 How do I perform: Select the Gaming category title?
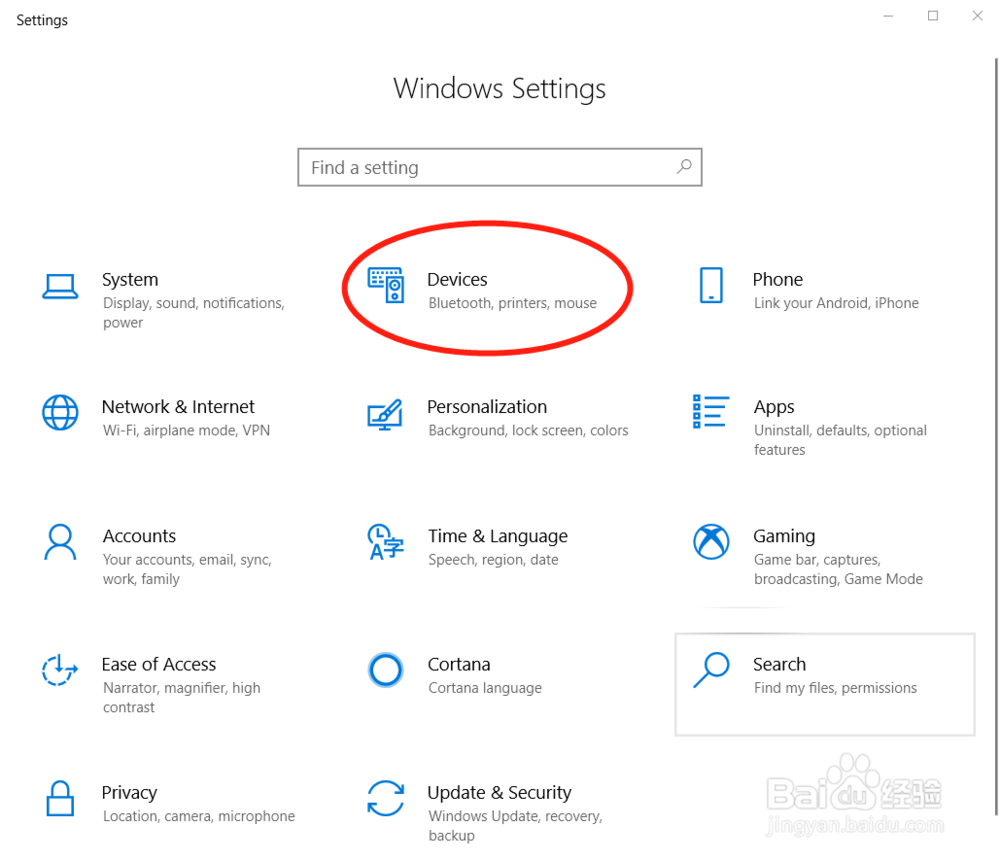point(784,537)
